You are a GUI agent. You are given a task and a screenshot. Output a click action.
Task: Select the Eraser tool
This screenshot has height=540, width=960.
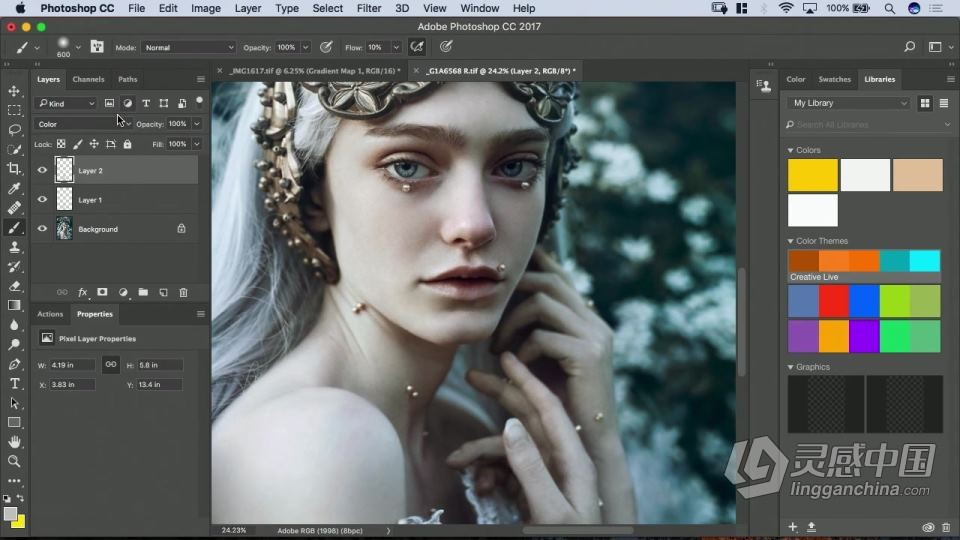coord(14,286)
